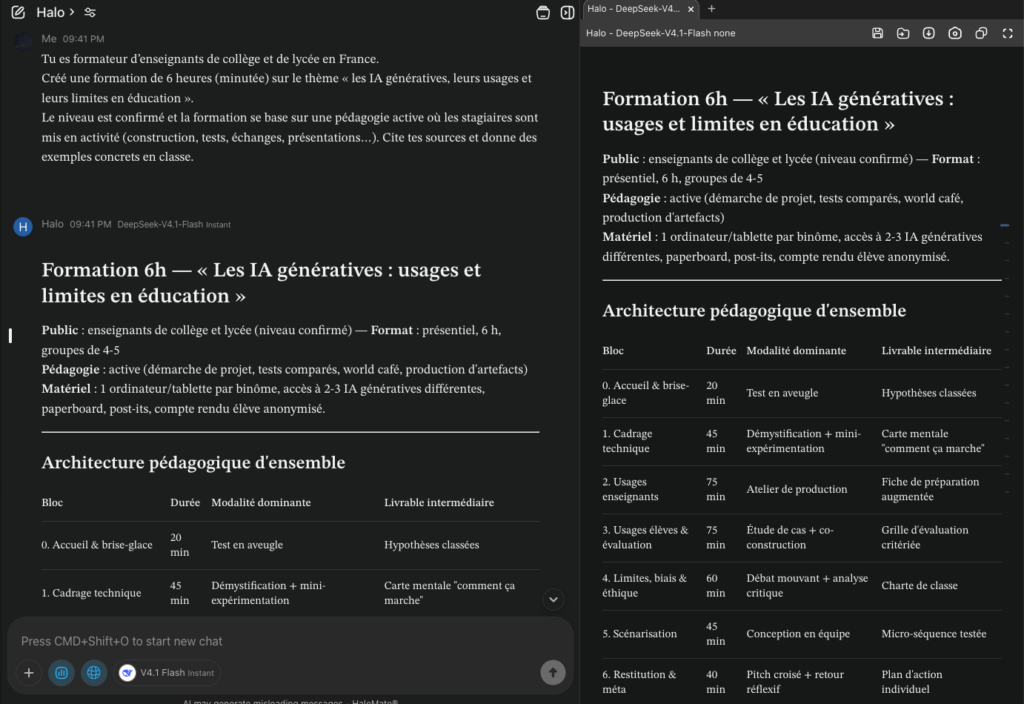Click 'Grille d'évaluation critériée' table cell
This screenshot has width=1024, height=704.
point(925,537)
